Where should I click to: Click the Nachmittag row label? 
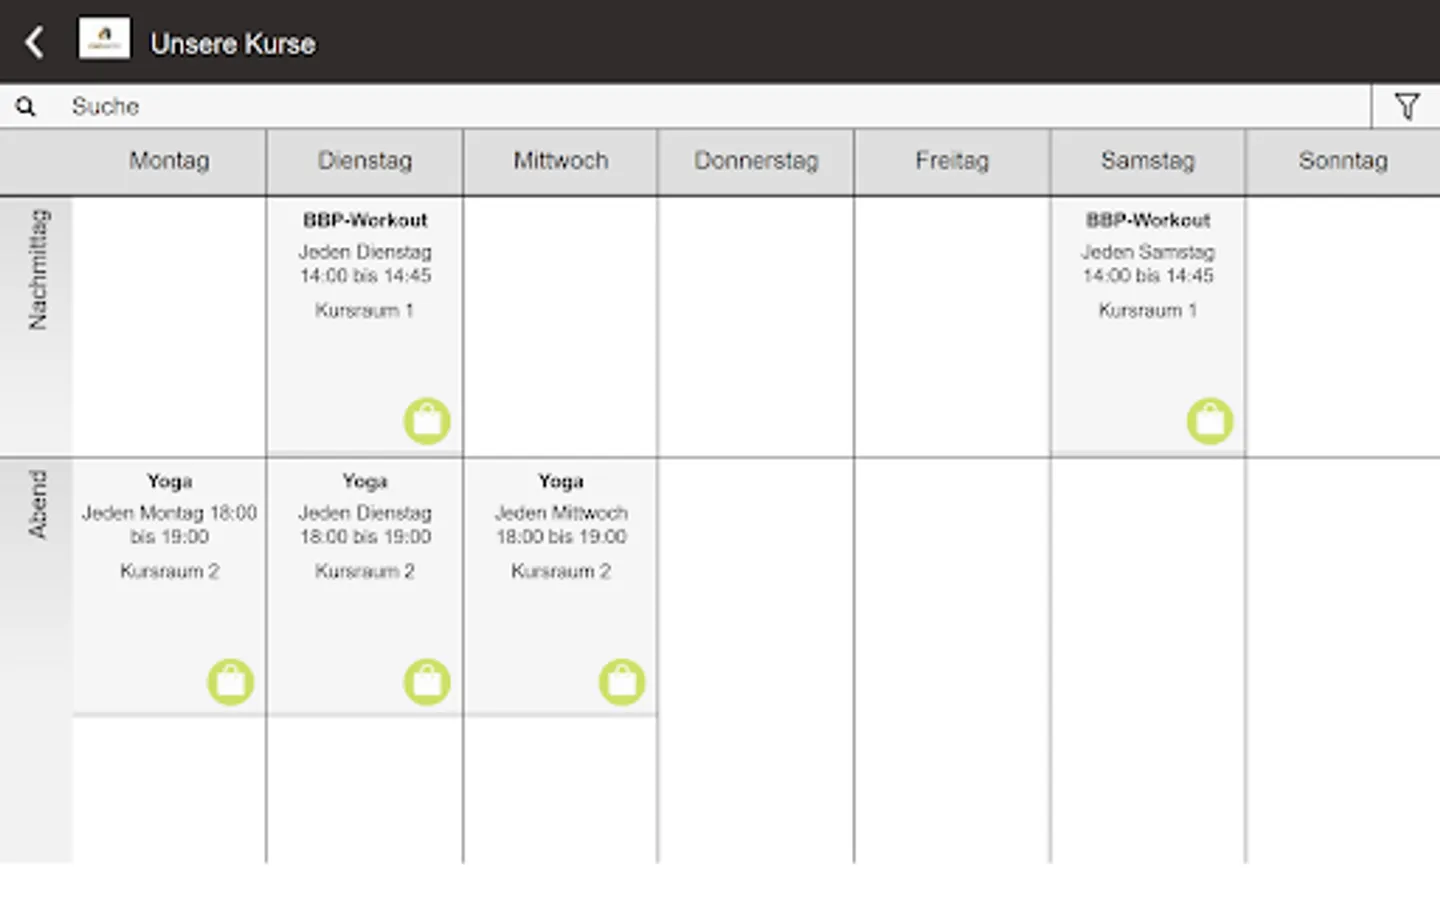click(x=37, y=270)
